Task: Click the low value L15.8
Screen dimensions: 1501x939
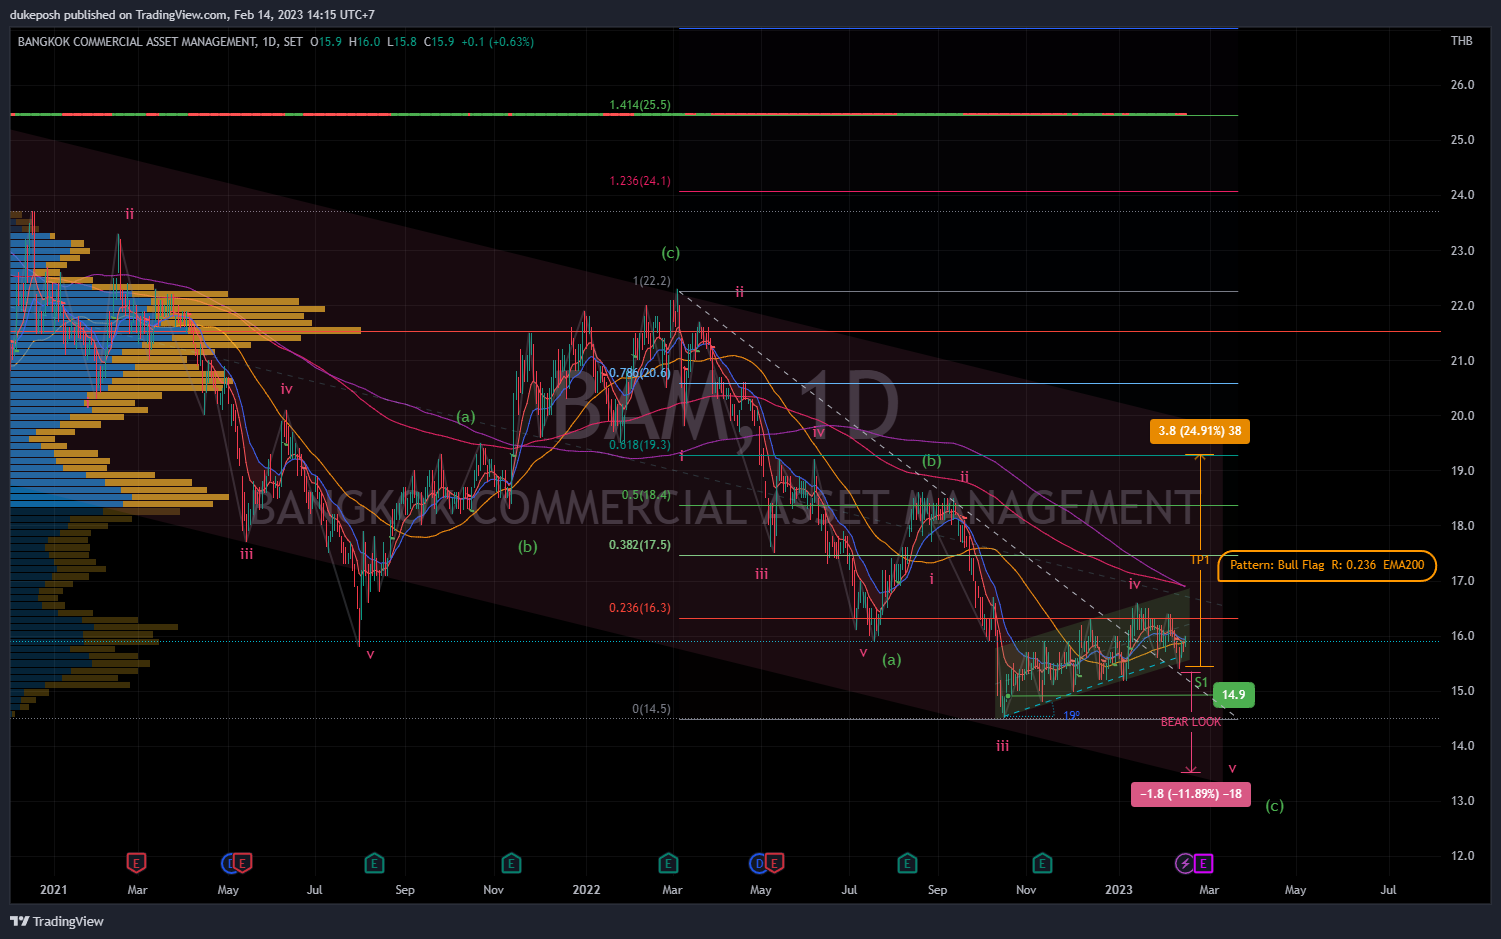Action: [402, 42]
